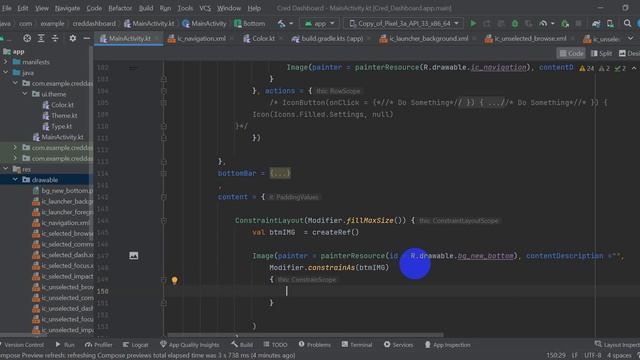Open the Build tool window
The height and width of the screenshot is (360, 640).
pyautogui.click(x=242, y=345)
